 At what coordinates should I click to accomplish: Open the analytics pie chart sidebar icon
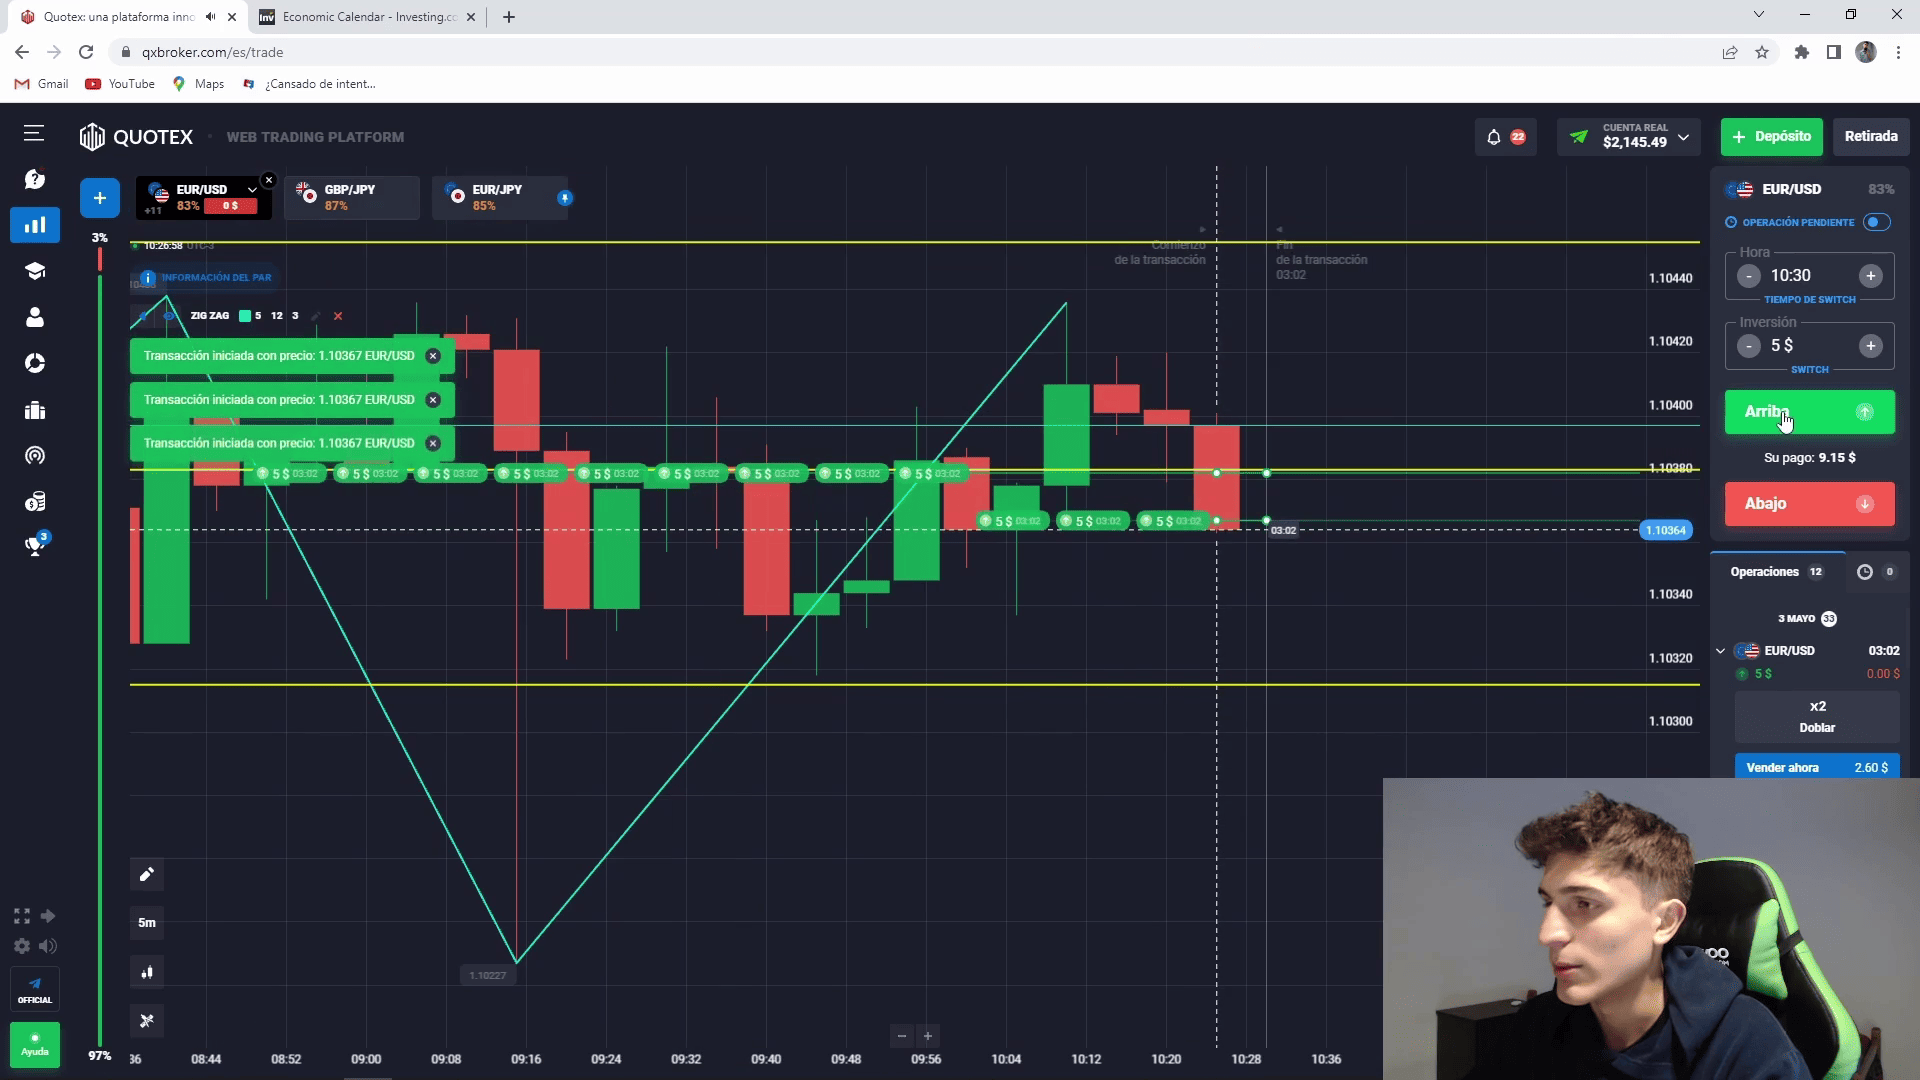point(35,363)
